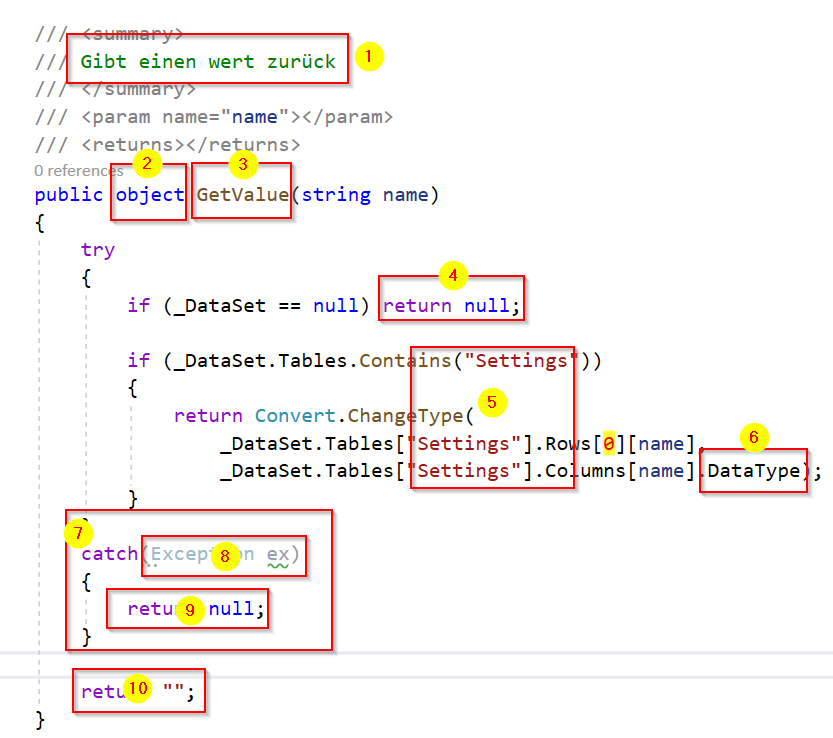Click the DataType property
This screenshot has width=833, height=738.
click(753, 471)
